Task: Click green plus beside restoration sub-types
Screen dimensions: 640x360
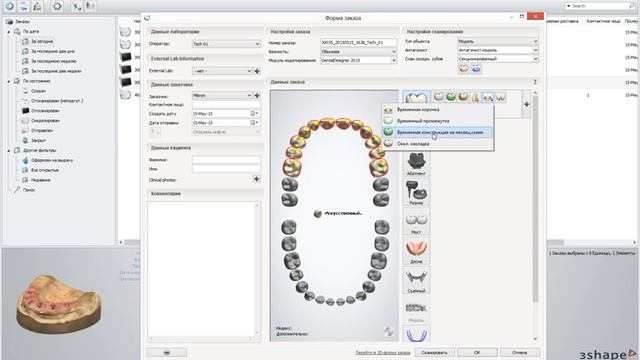Action: 527,104
